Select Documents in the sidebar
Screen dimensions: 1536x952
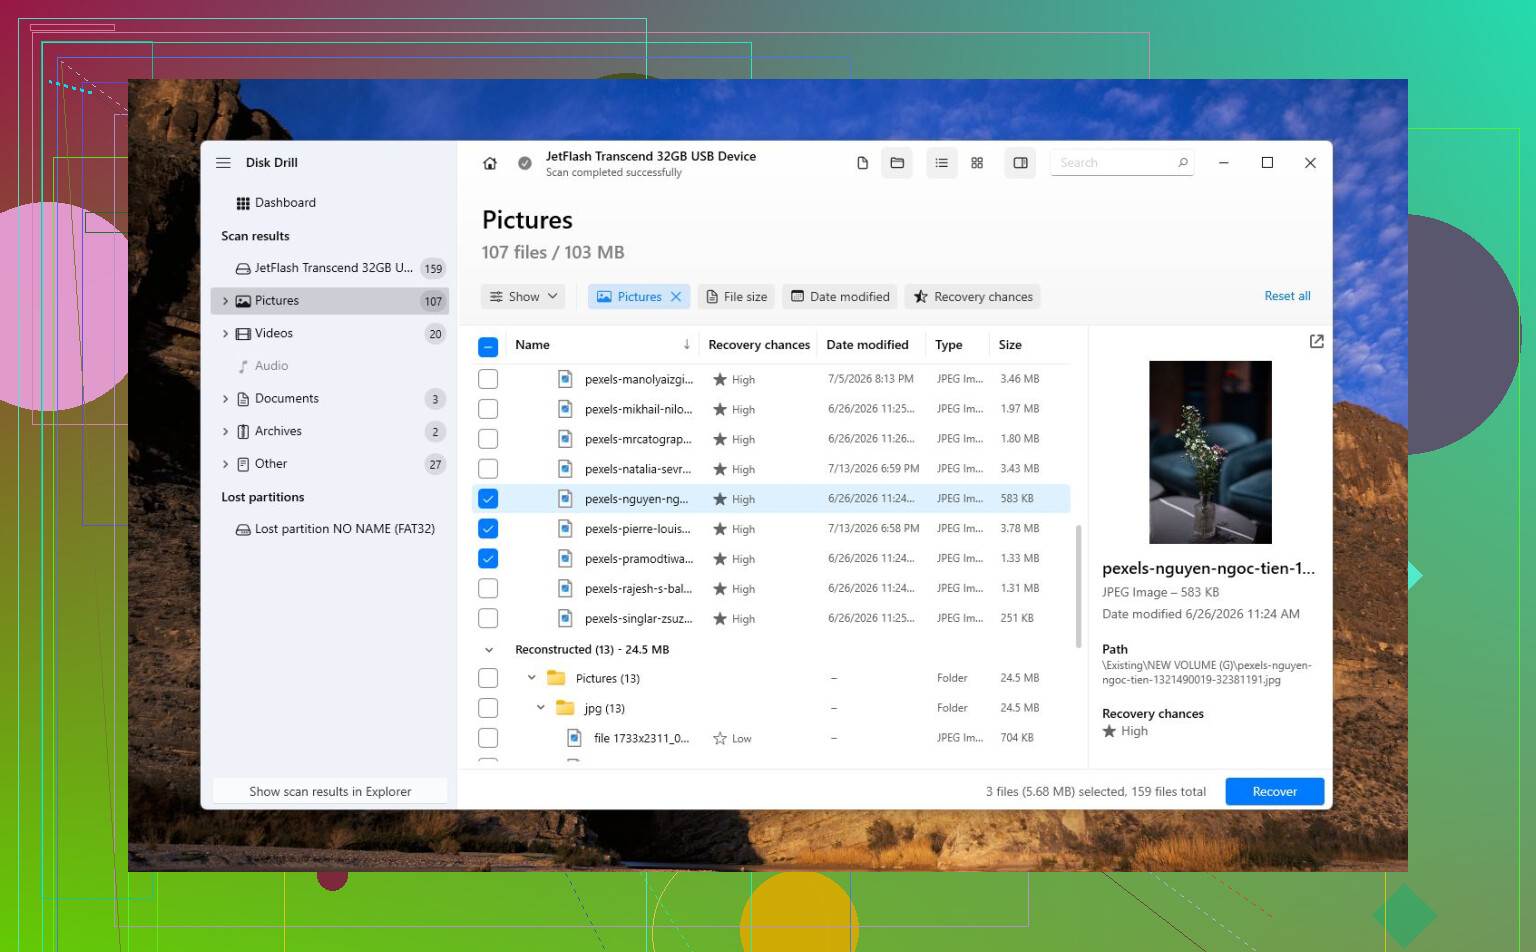[x=330, y=399]
